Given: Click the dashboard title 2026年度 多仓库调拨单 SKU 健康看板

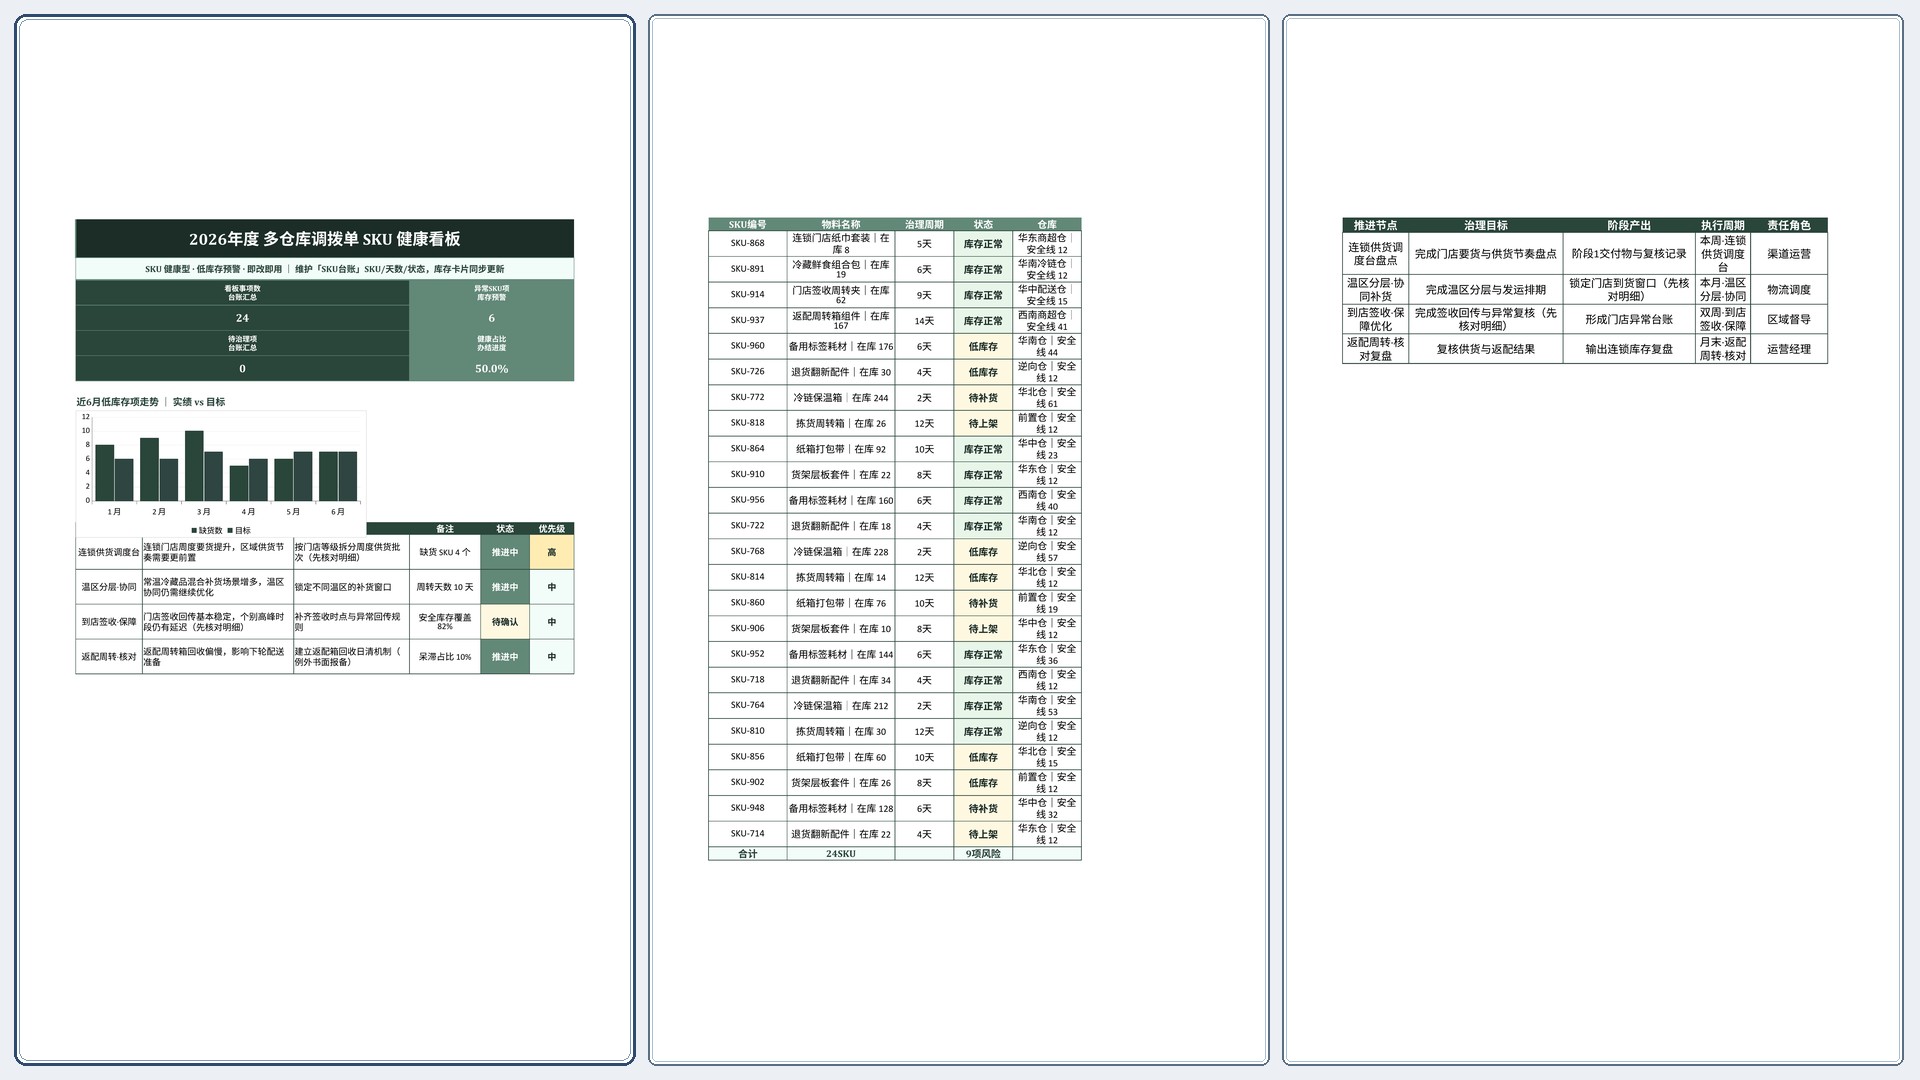Looking at the screenshot, I should (325, 239).
